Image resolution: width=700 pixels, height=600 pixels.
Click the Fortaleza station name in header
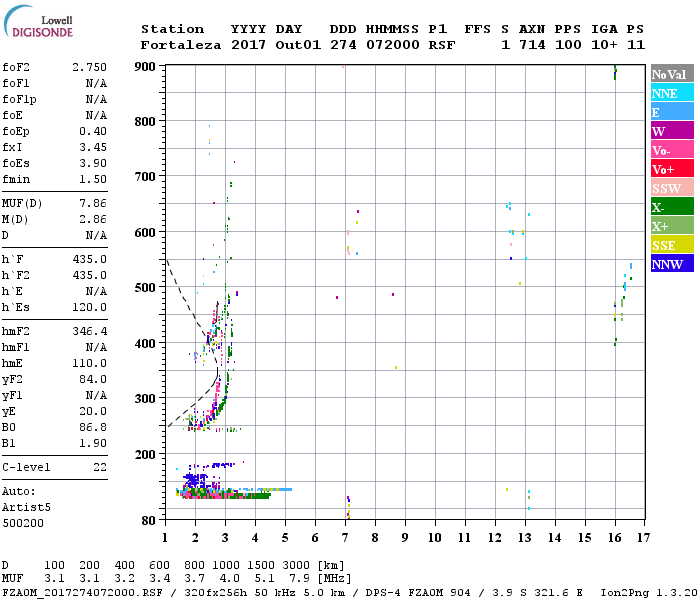tap(181, 45)
